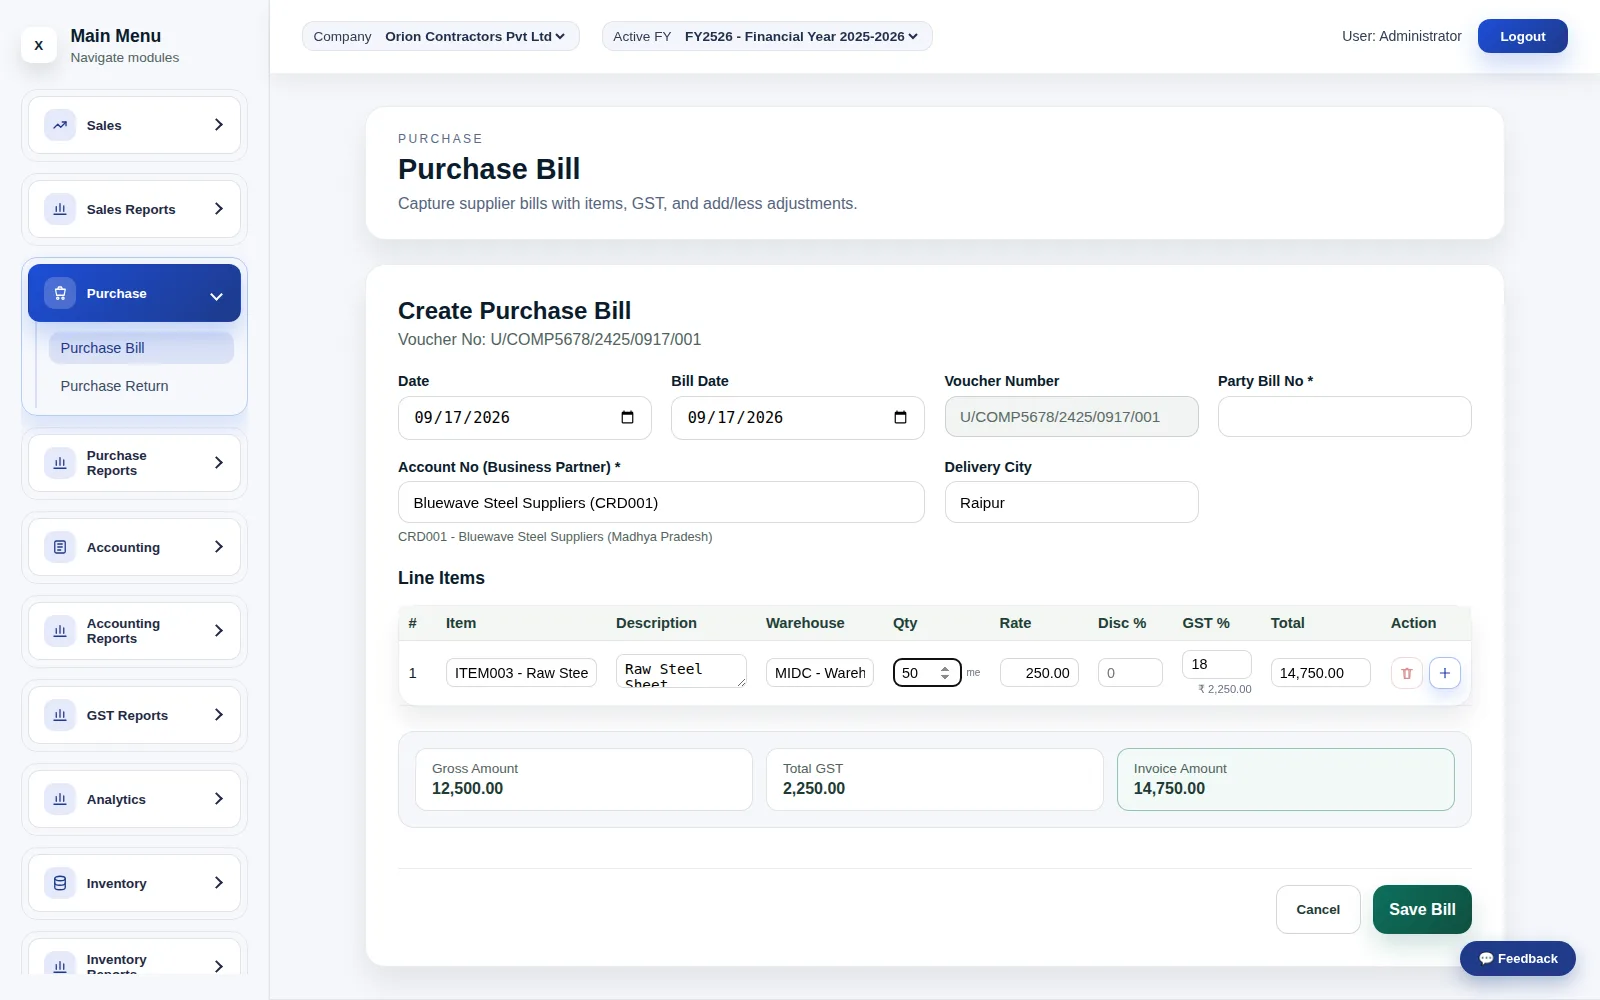Click the Raw Steel Sheet description box
1600x1000 pixels.
(681, 671)
